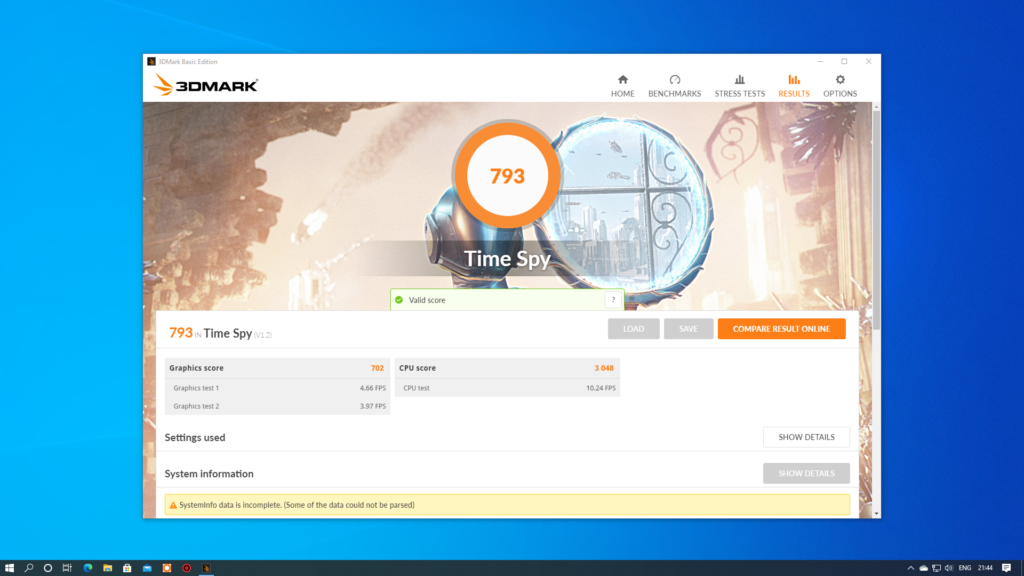Open the volume control in the tray

coord(949,568)
